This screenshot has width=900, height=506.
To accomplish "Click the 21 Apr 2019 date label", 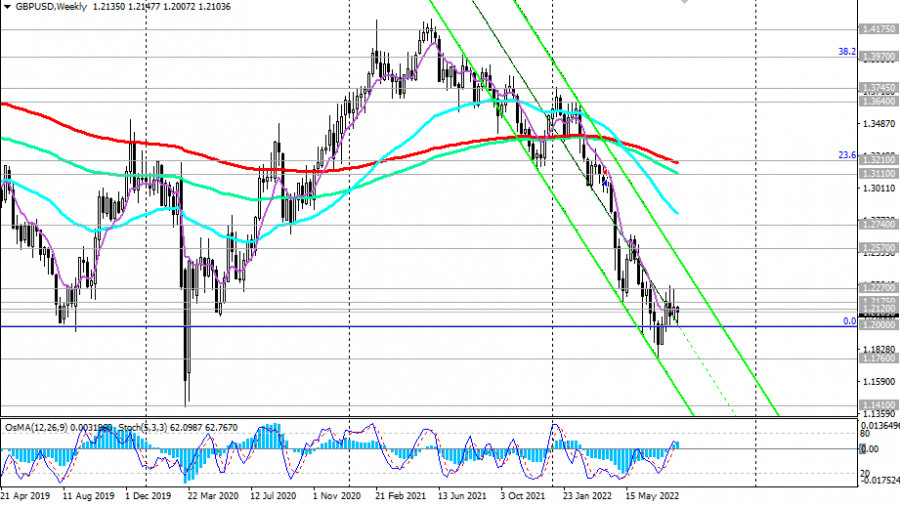I will pos(27,495).
